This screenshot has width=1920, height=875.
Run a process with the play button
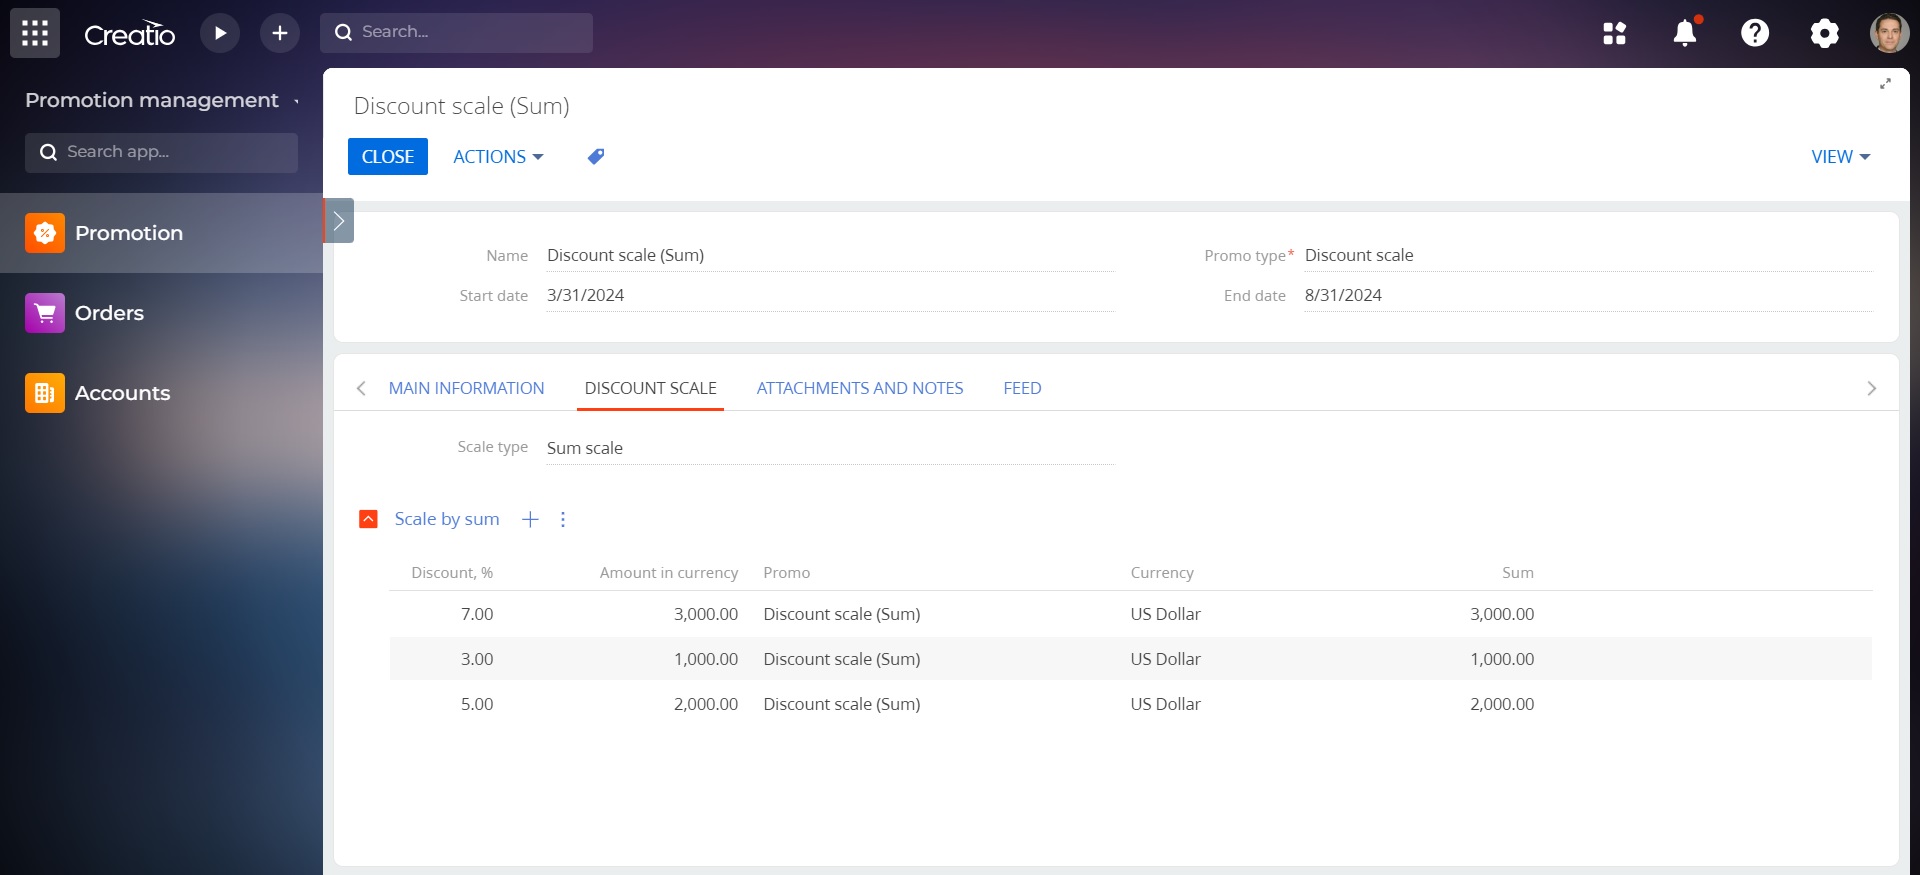(220, 33)
